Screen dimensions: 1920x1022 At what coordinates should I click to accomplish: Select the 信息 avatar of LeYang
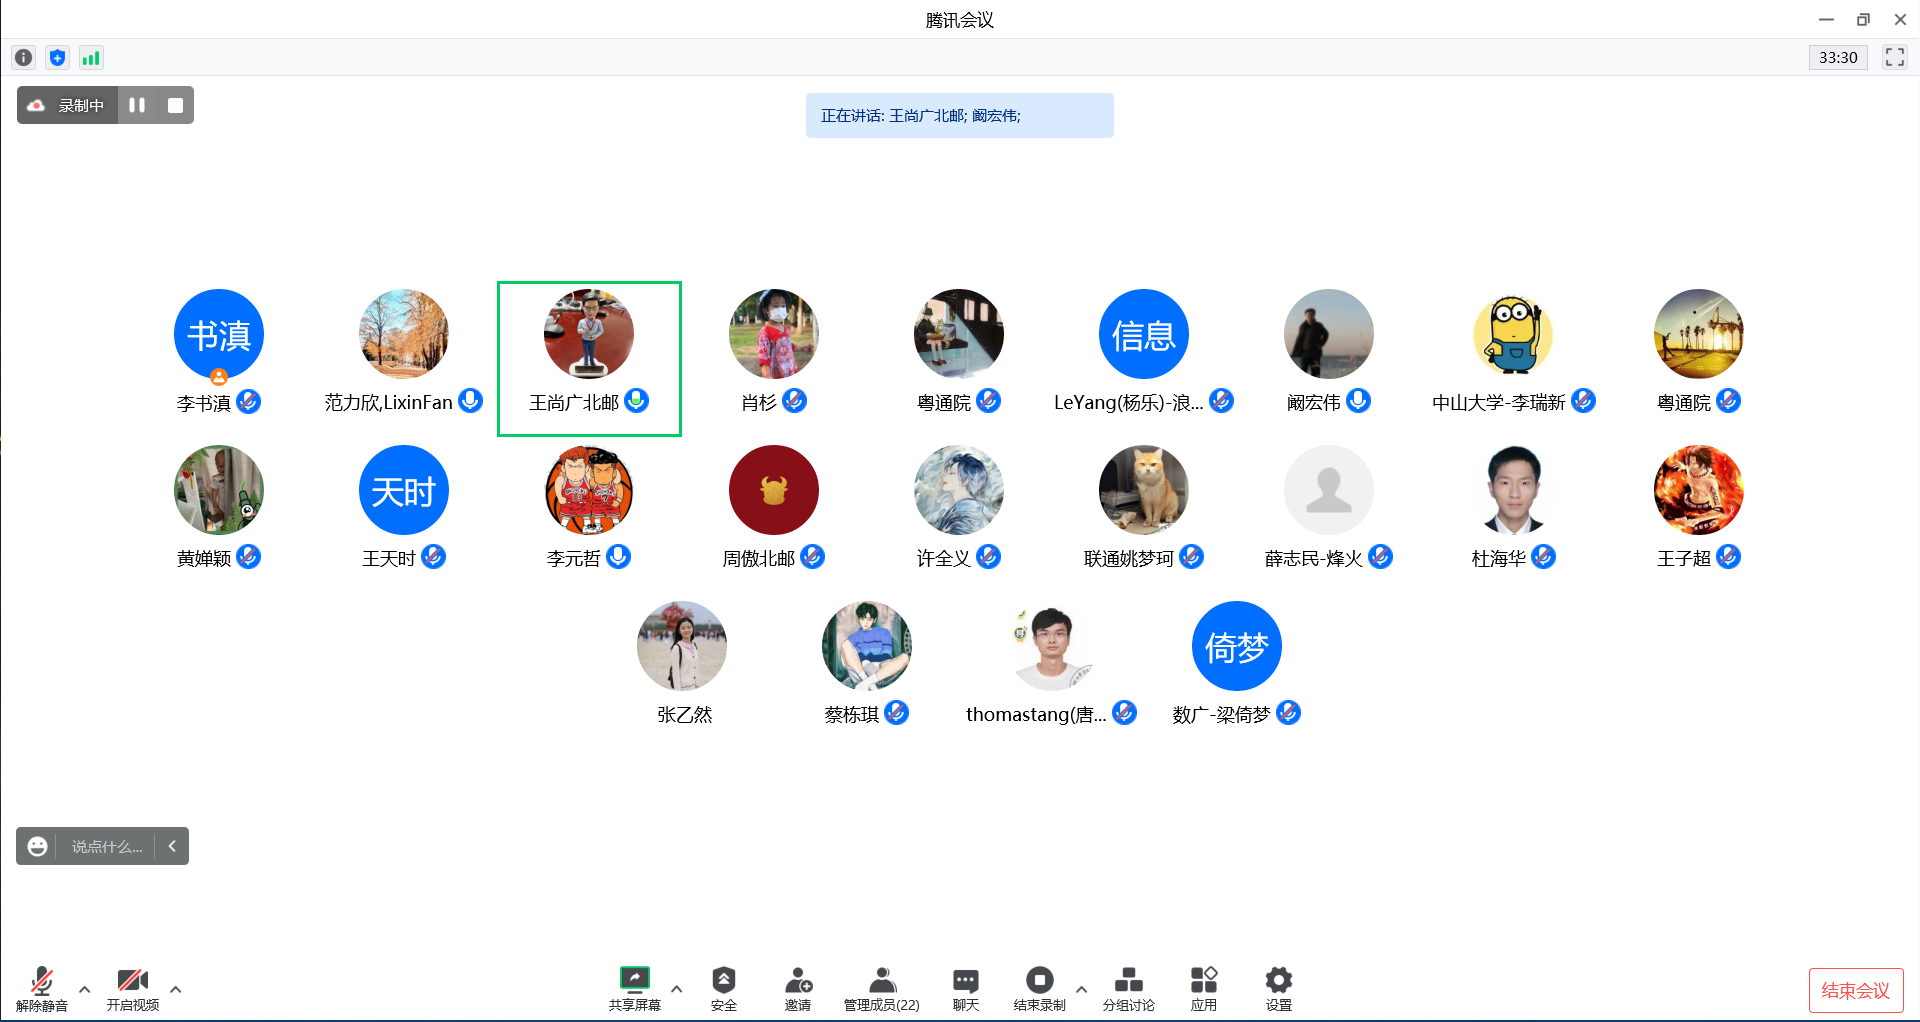(1144, 334)
